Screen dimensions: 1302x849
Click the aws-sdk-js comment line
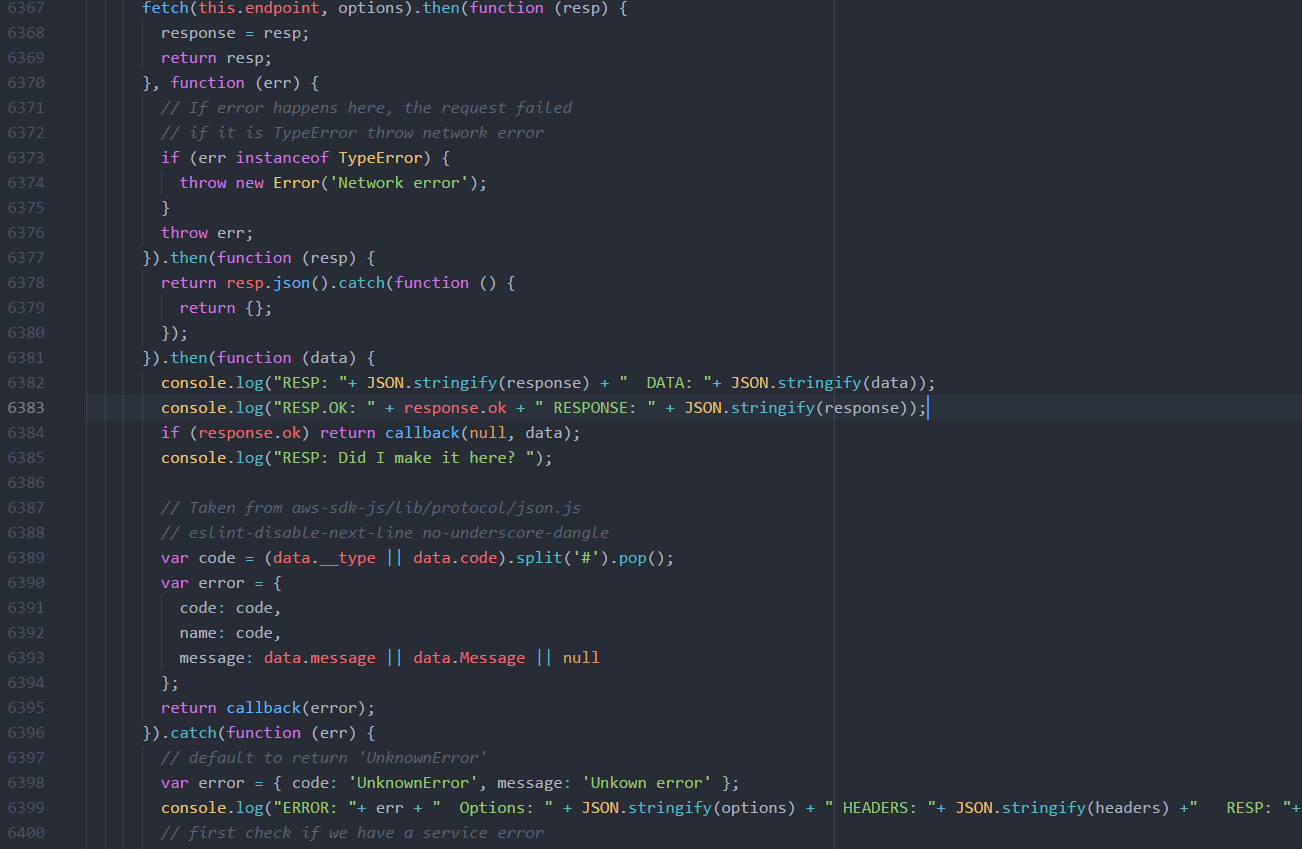tap(370, 507)
